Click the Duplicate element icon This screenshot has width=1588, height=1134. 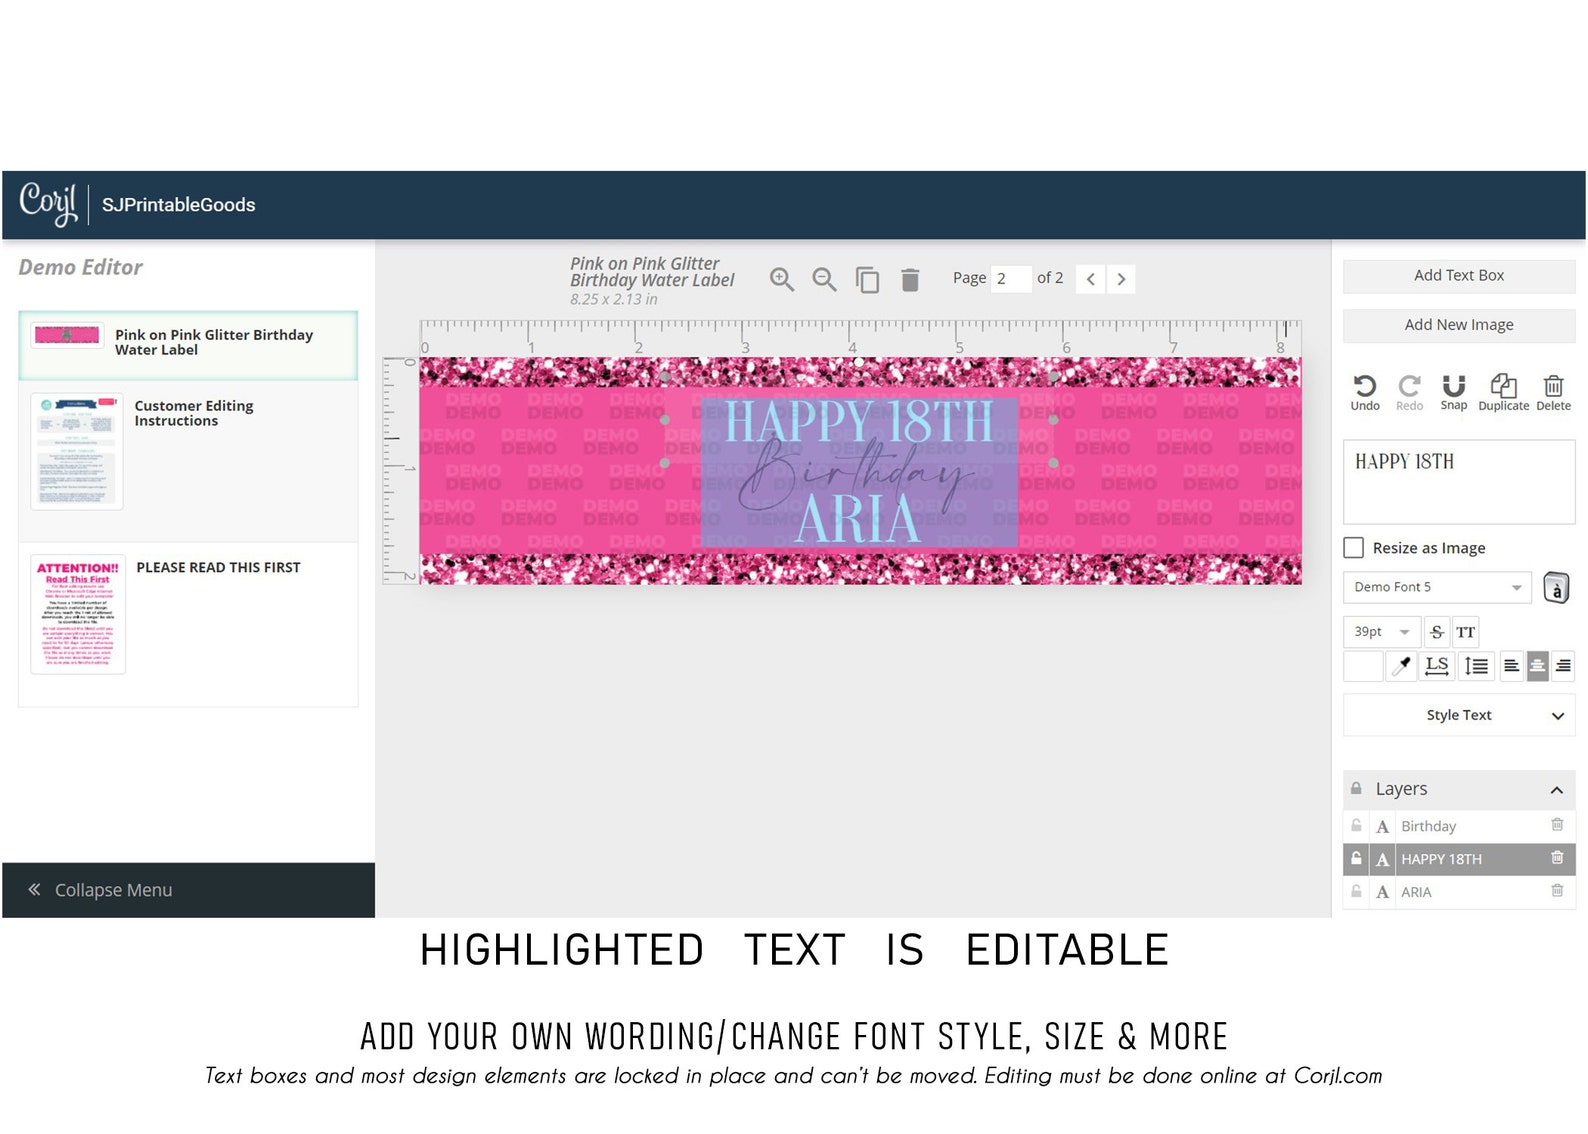(1503, 392)
